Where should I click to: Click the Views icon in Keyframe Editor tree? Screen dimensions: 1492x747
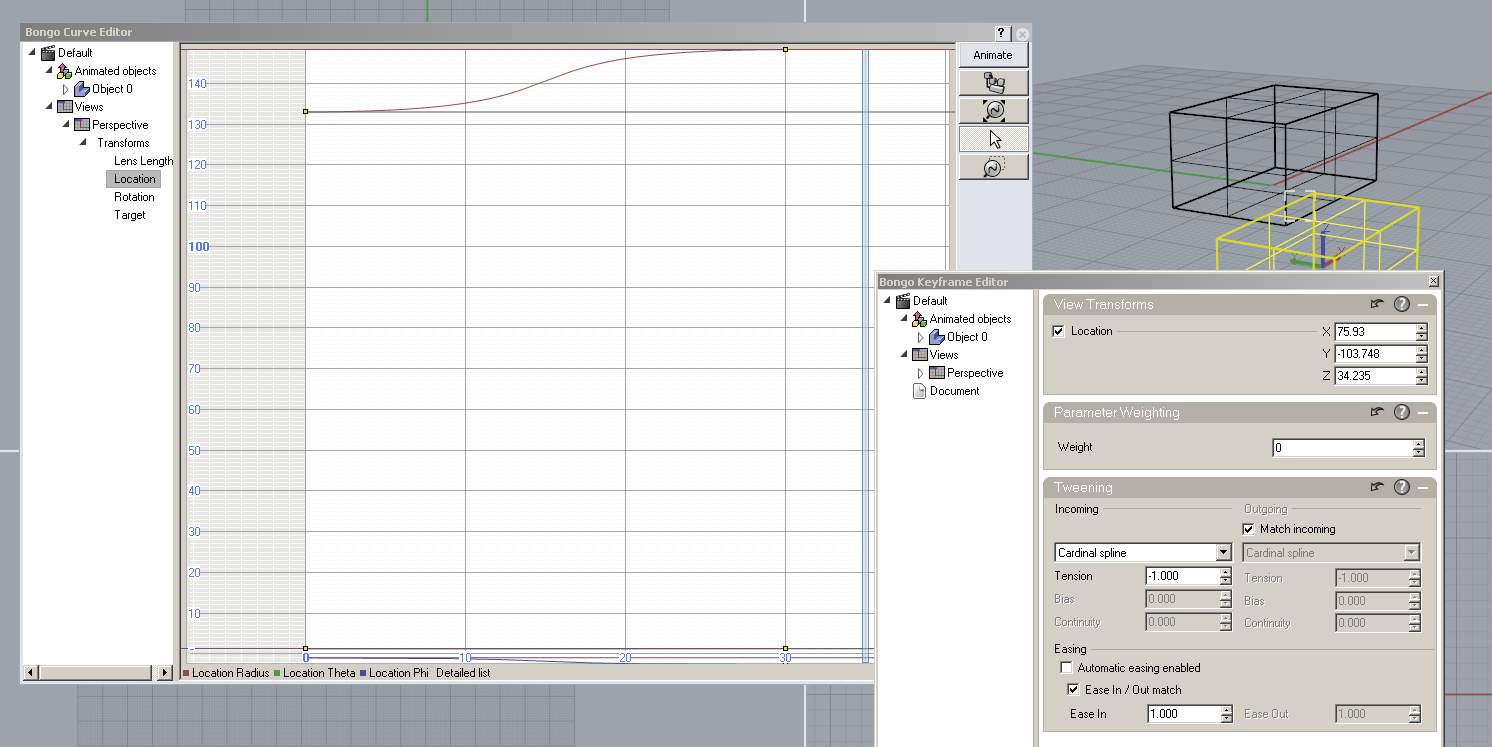click(x=919, y=355)
